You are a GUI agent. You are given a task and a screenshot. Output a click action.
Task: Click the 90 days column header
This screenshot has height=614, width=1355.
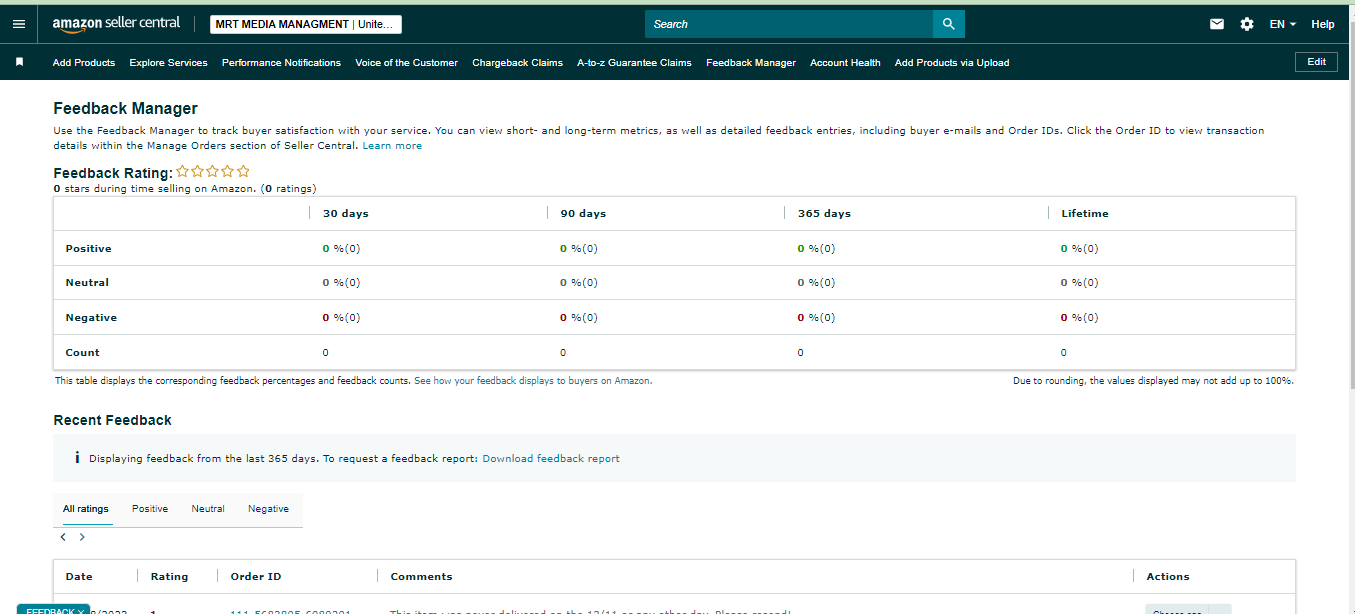(583, 213)
